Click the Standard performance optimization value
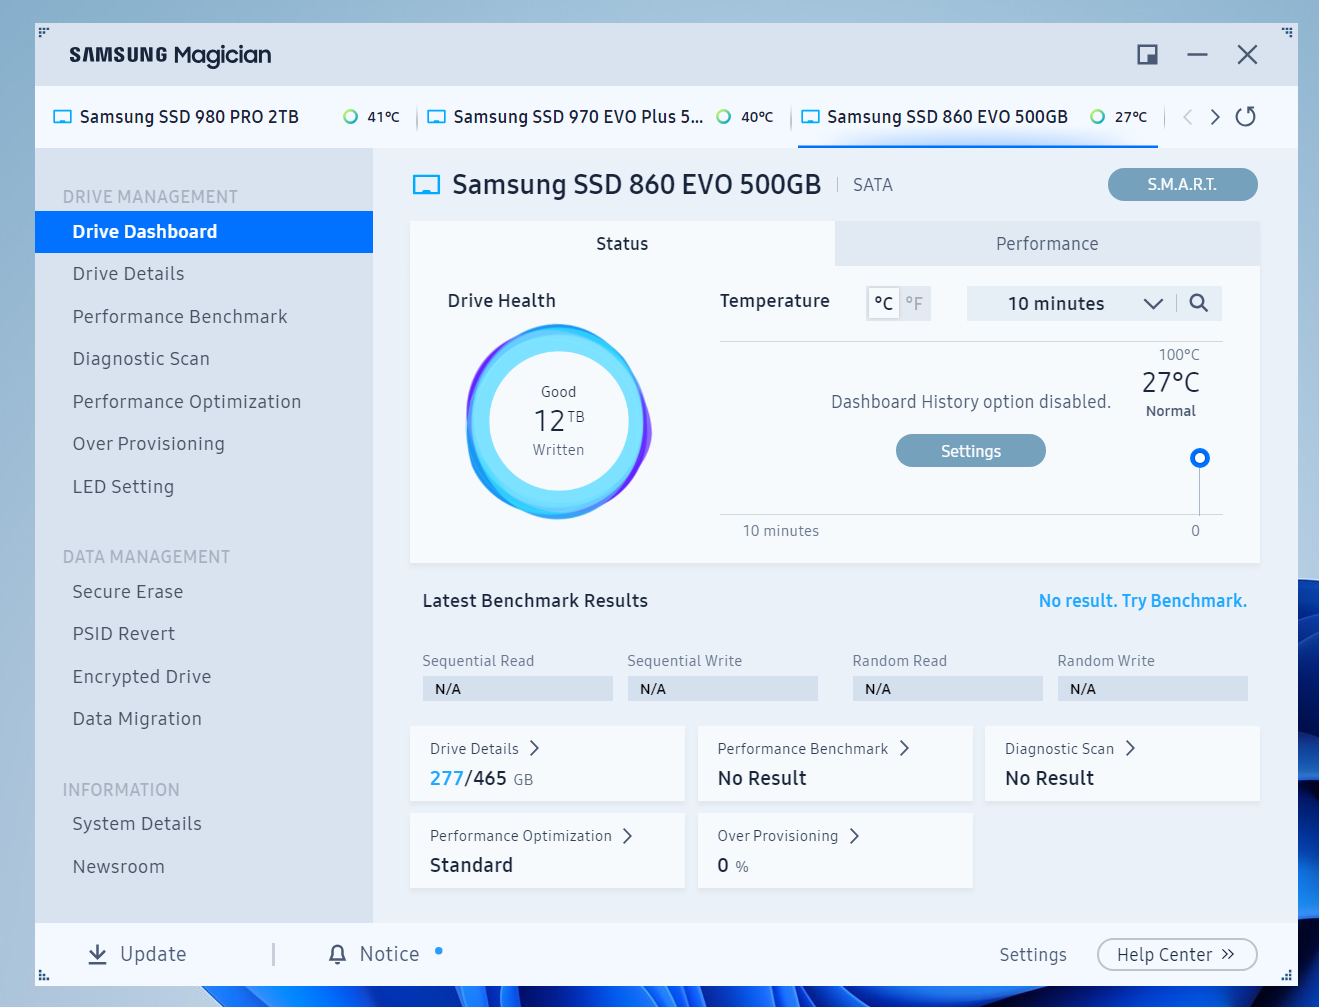This screenshot has width=1319, height=1007. [x=471, y=865]
